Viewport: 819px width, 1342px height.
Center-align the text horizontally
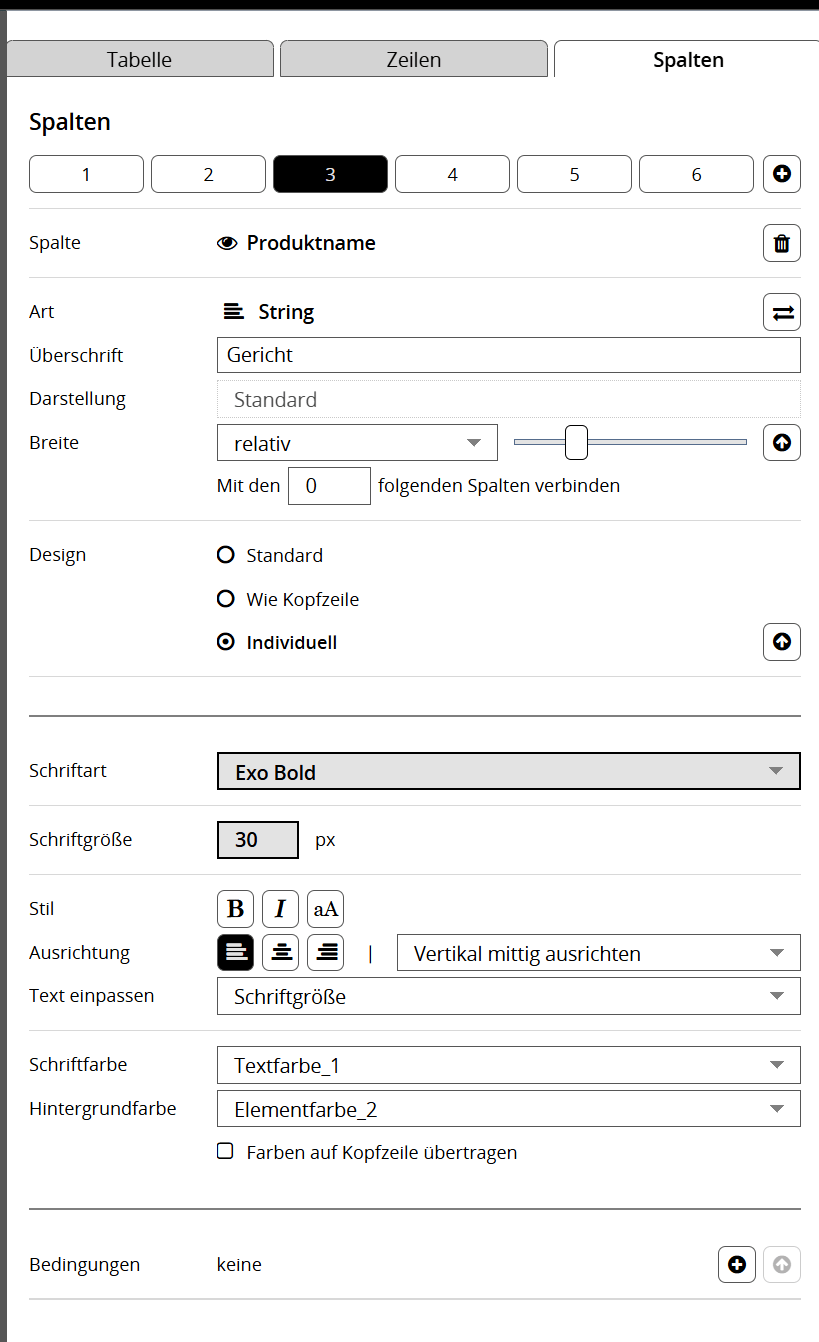[280, 953]
